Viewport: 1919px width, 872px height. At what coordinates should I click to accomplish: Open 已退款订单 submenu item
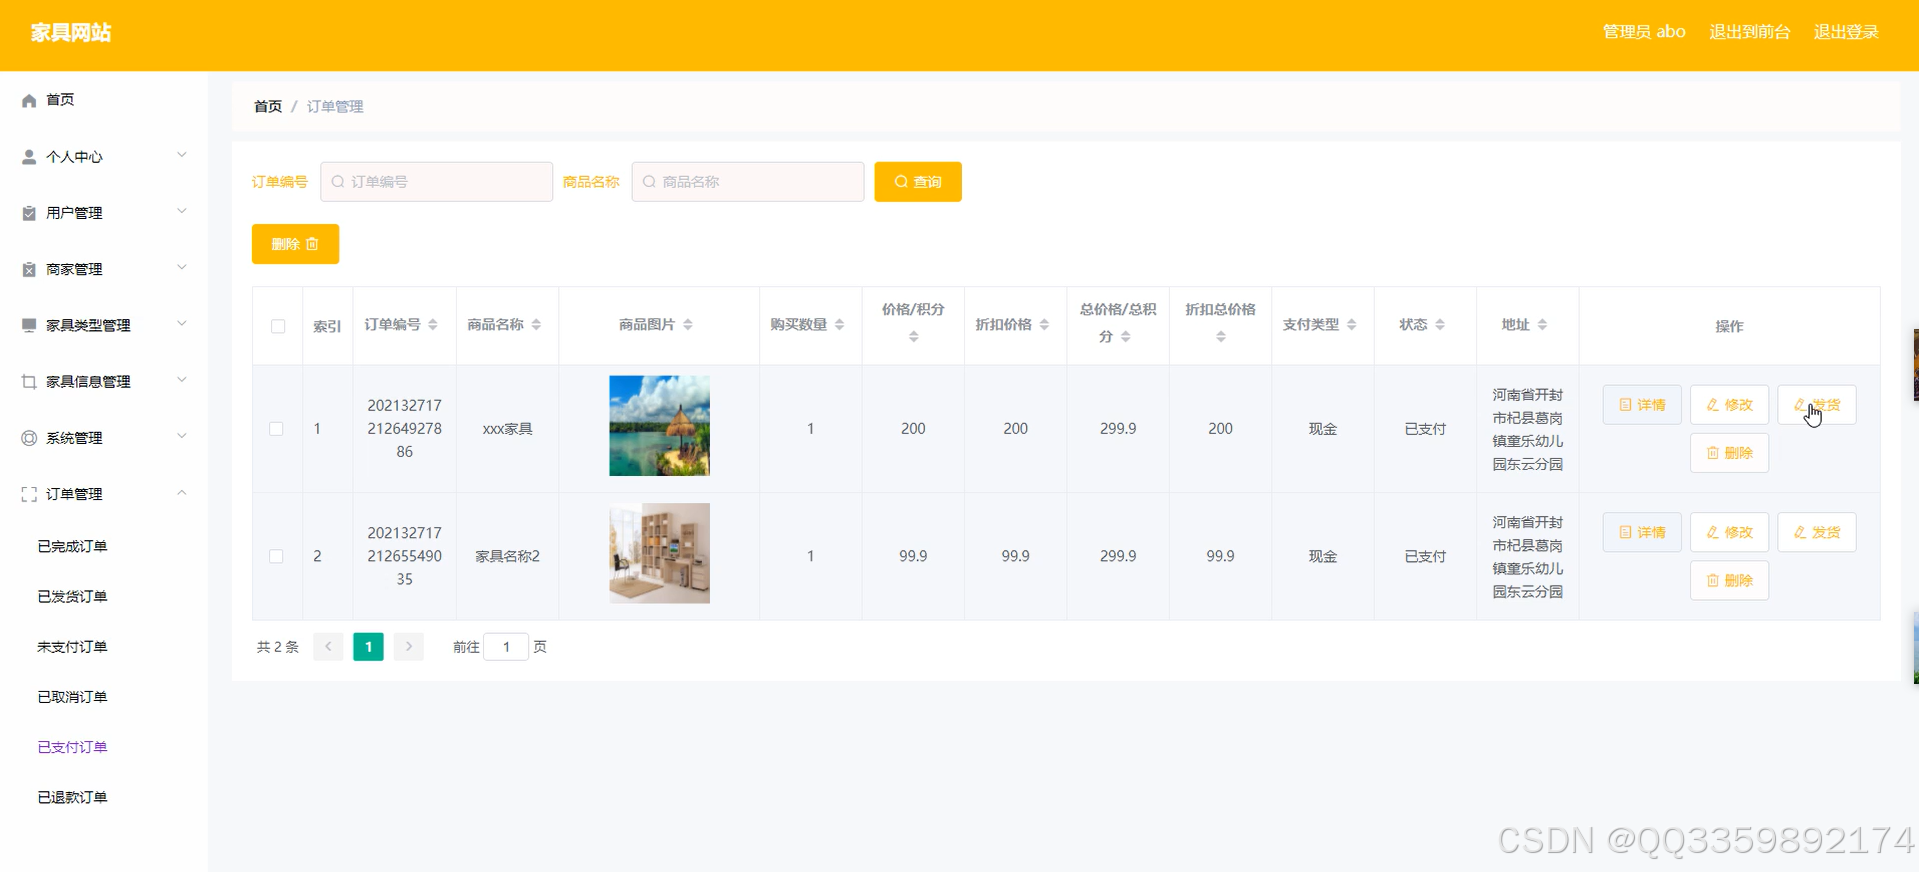click(x=72, y=797)
